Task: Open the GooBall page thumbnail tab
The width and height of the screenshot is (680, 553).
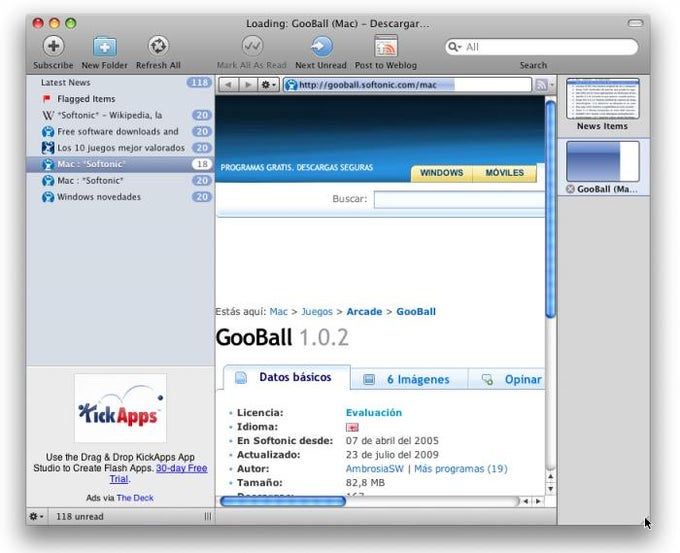Action: coord(602,161)
